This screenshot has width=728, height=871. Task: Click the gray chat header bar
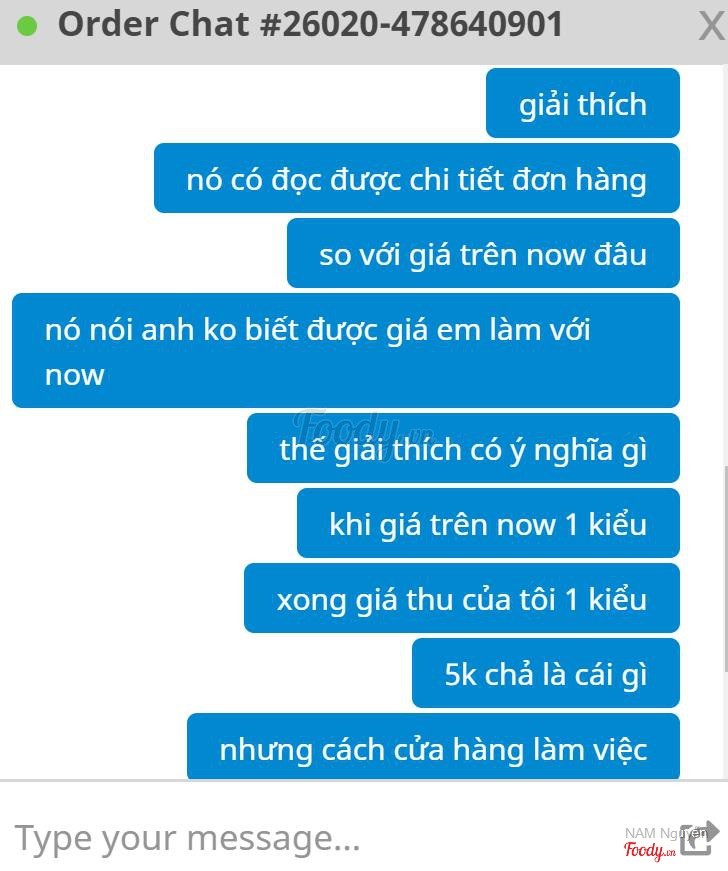[x=364, y=32]
